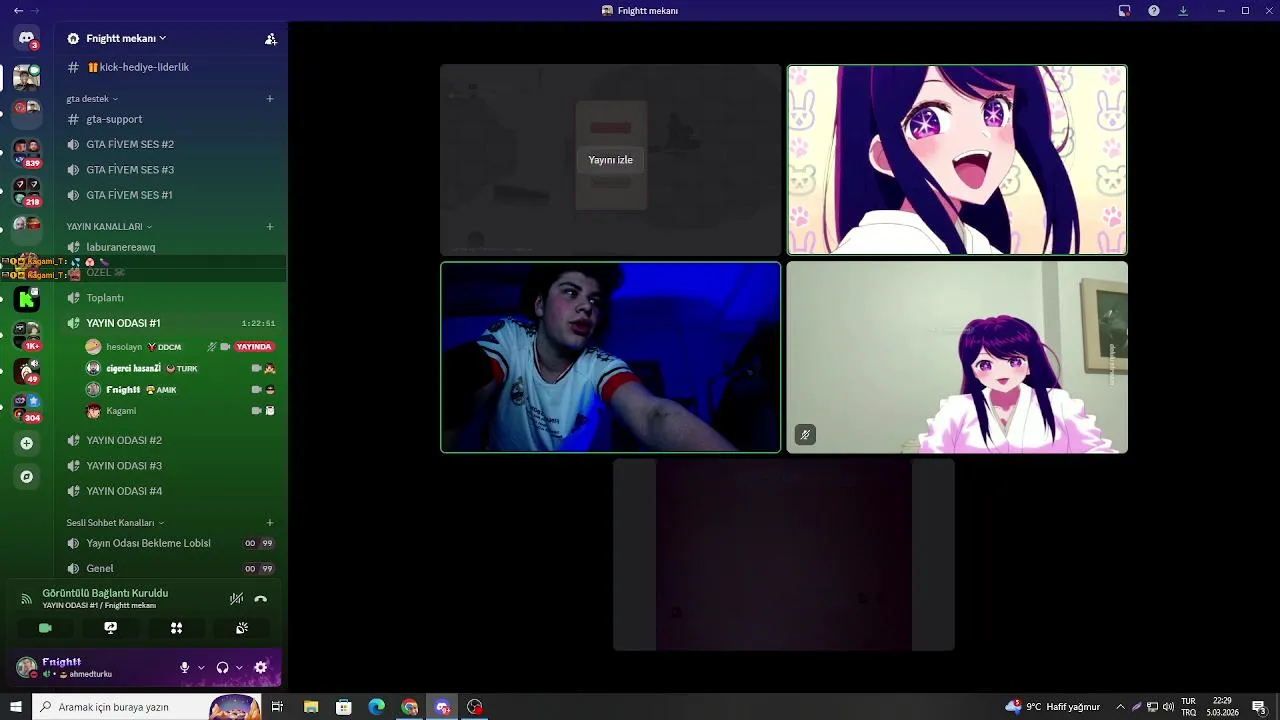Join the Genel voice channel
The height and width of the screenshot is (720, 1280).
pos(170,568)
